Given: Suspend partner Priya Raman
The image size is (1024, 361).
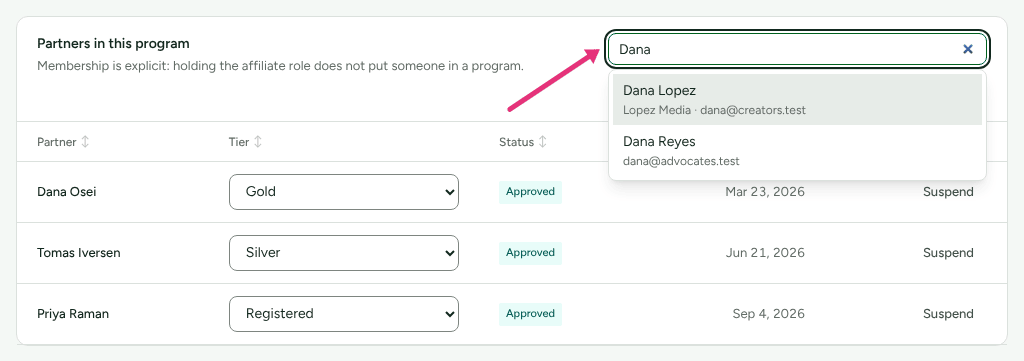Looking at the screenshot, I should coord(948,314).
